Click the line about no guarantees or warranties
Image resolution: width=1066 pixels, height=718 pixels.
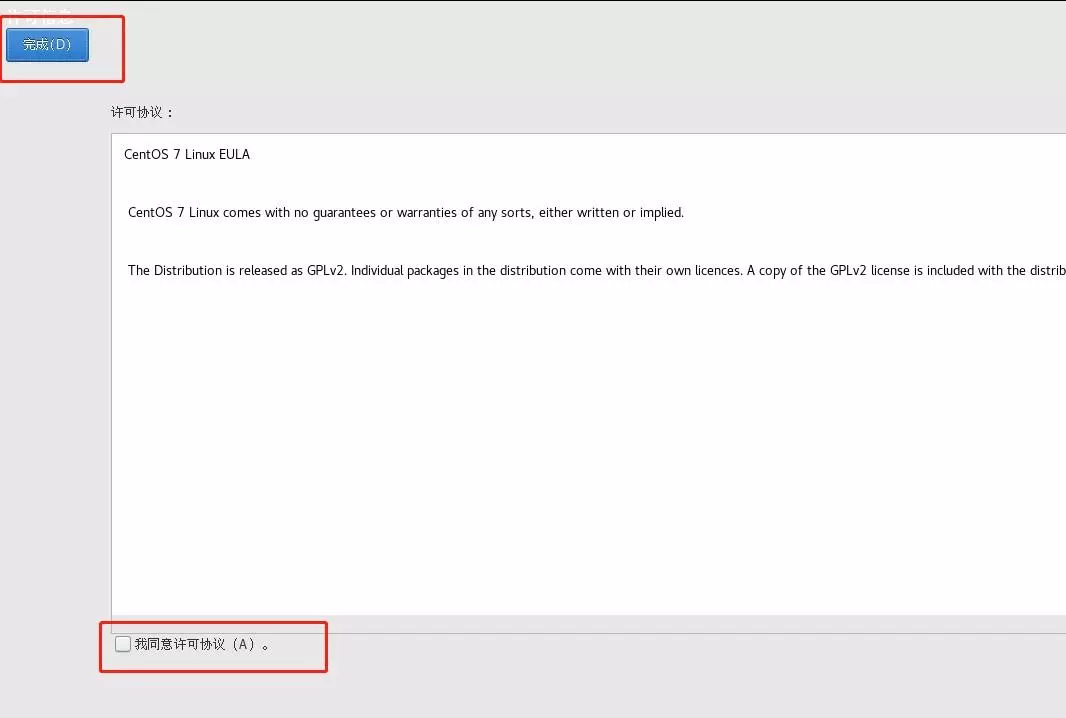pyautogui.click(x=406, y=212)
